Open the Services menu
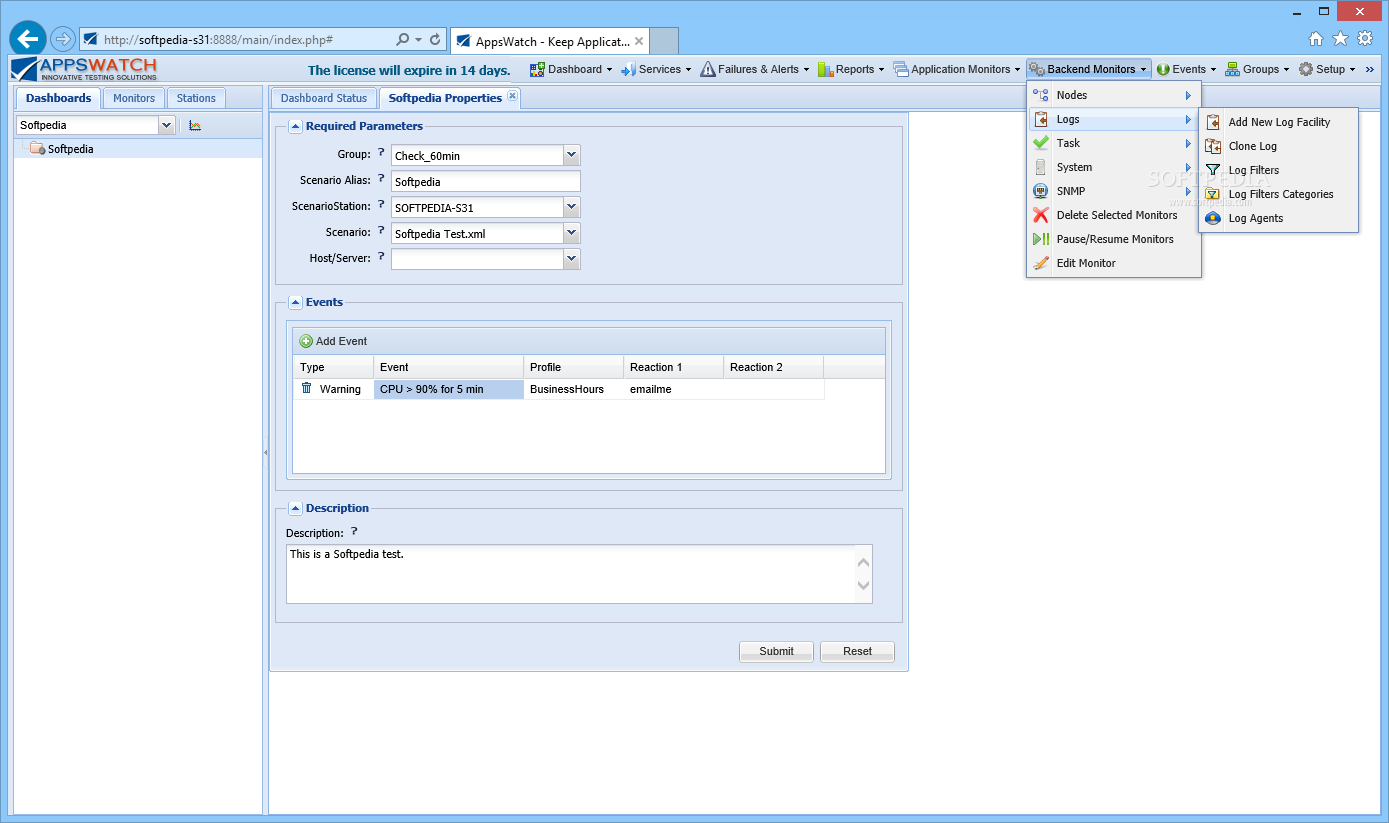Image resolution: width=1389 pixels, height=823 pixels. click(x=656, y=69)
